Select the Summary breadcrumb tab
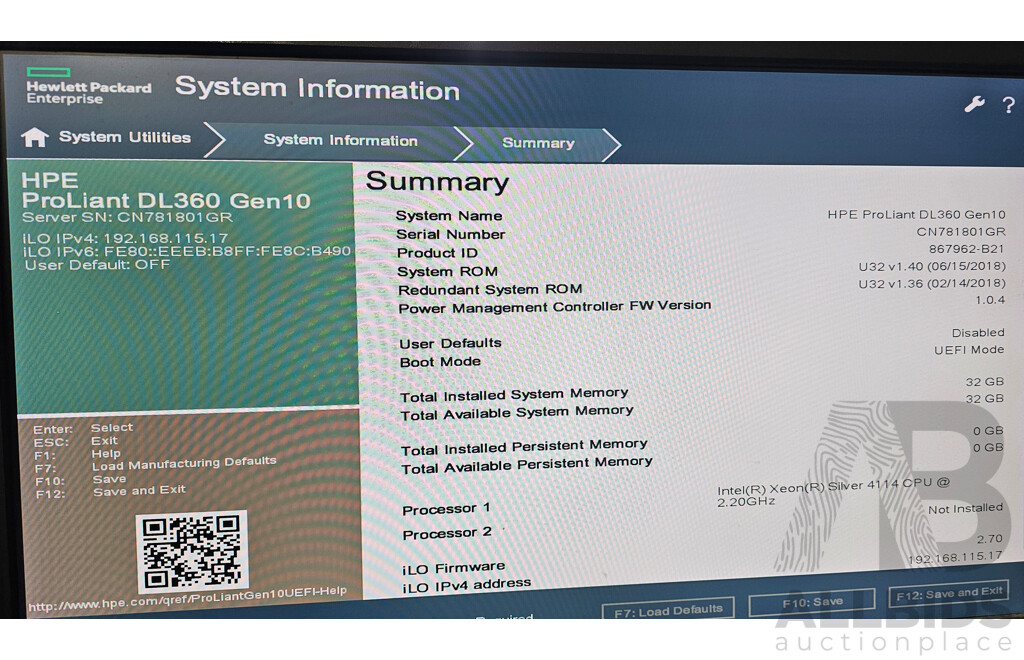Viewport: 1024px width, 660px height. pyautogui.click(x=538, y=143)
